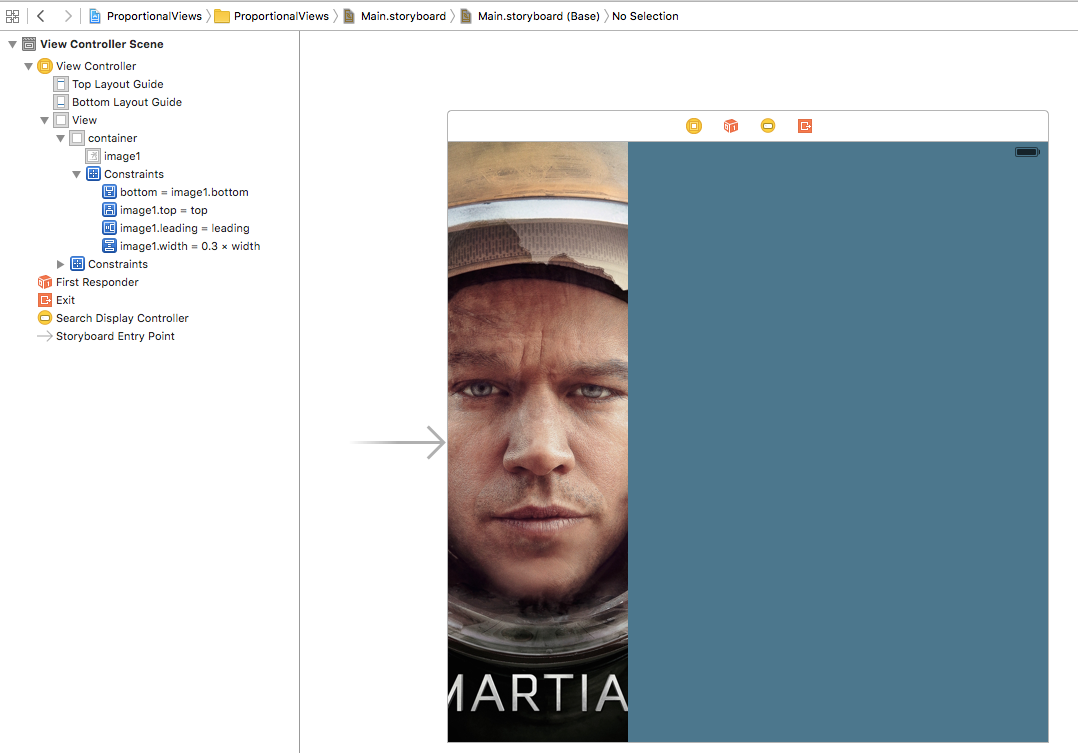Select the container view in outline

click(x=150, y=138)
